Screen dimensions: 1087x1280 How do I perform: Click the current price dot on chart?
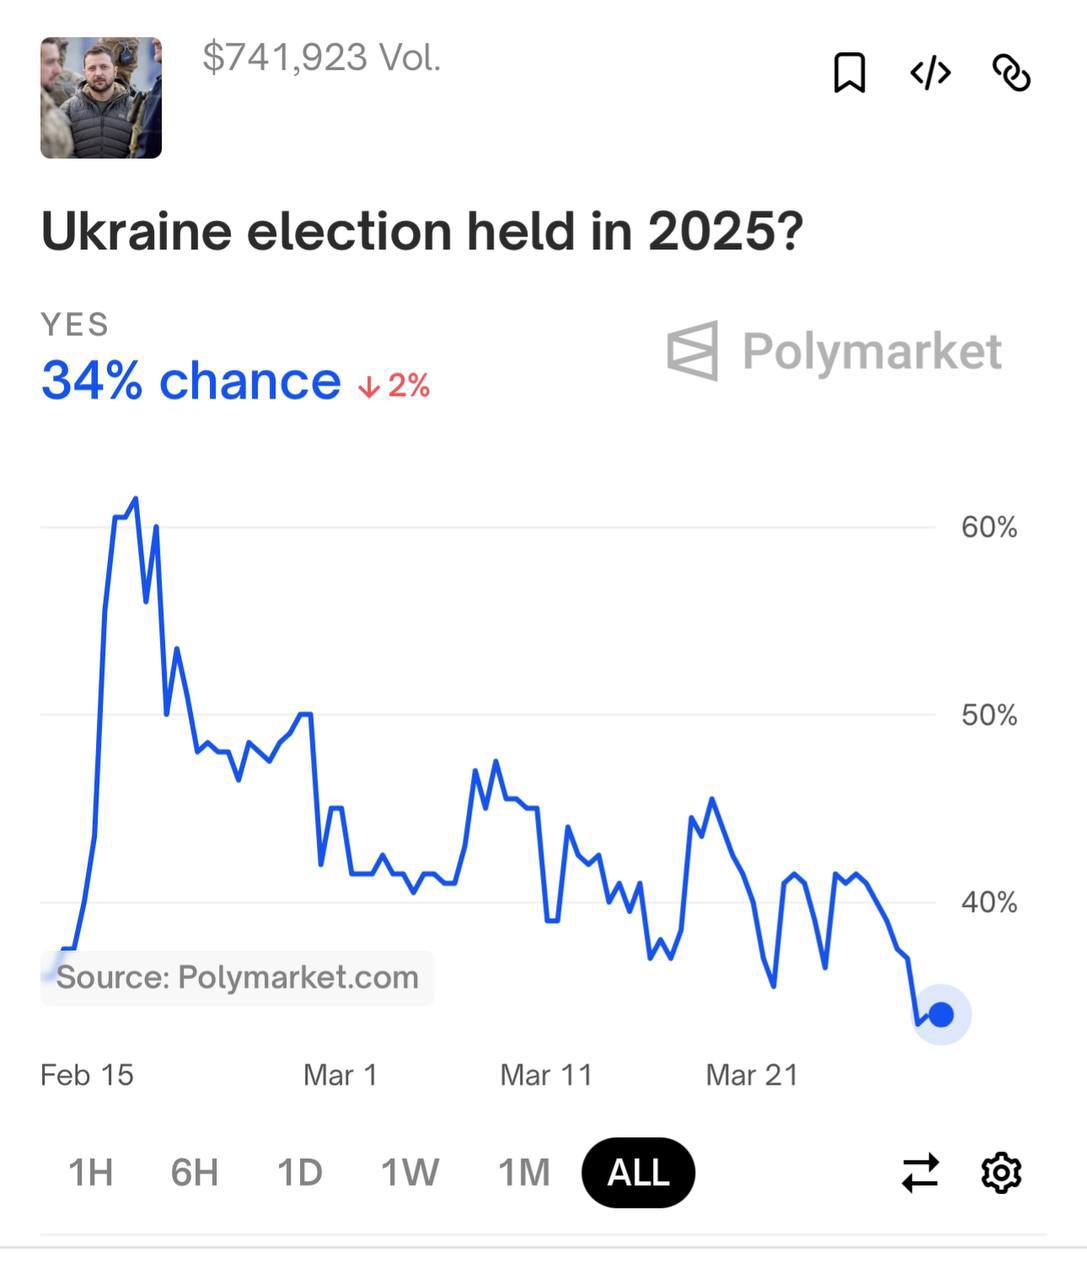941,1014
